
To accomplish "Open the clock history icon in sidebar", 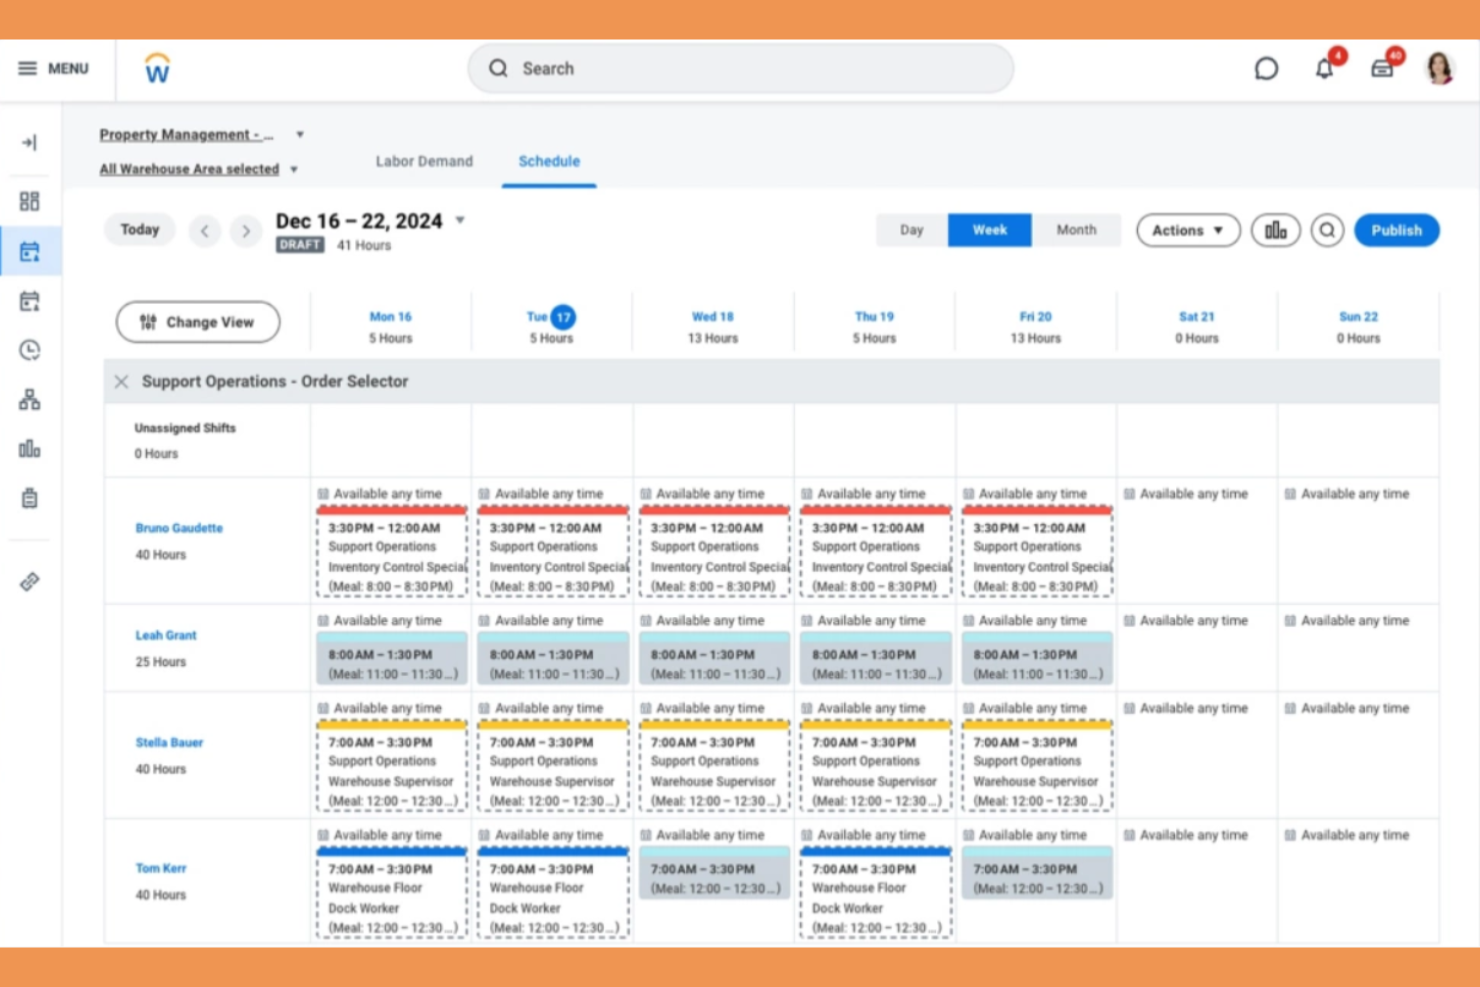I will pyautogui.click(x=29, y=350).
